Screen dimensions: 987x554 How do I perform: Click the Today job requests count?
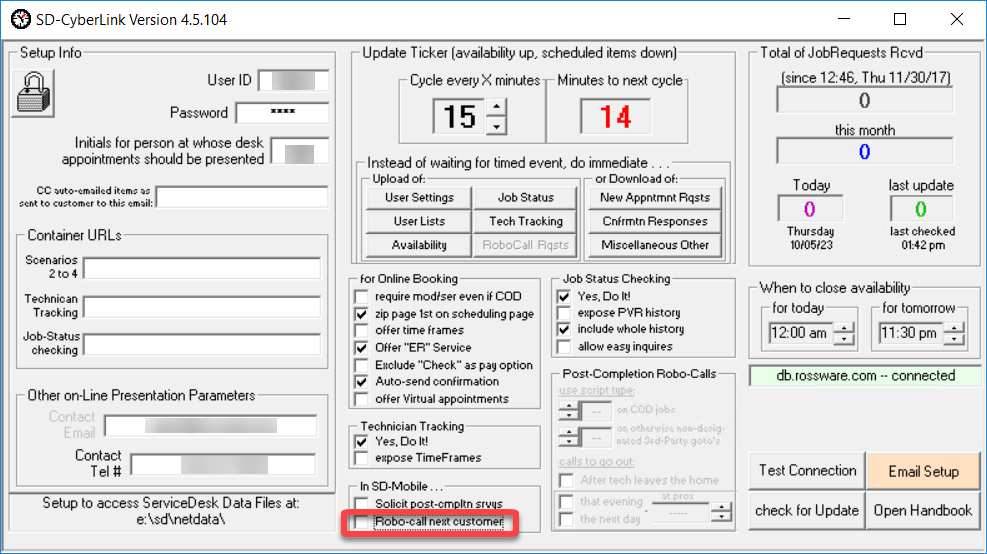coord(809,209)
